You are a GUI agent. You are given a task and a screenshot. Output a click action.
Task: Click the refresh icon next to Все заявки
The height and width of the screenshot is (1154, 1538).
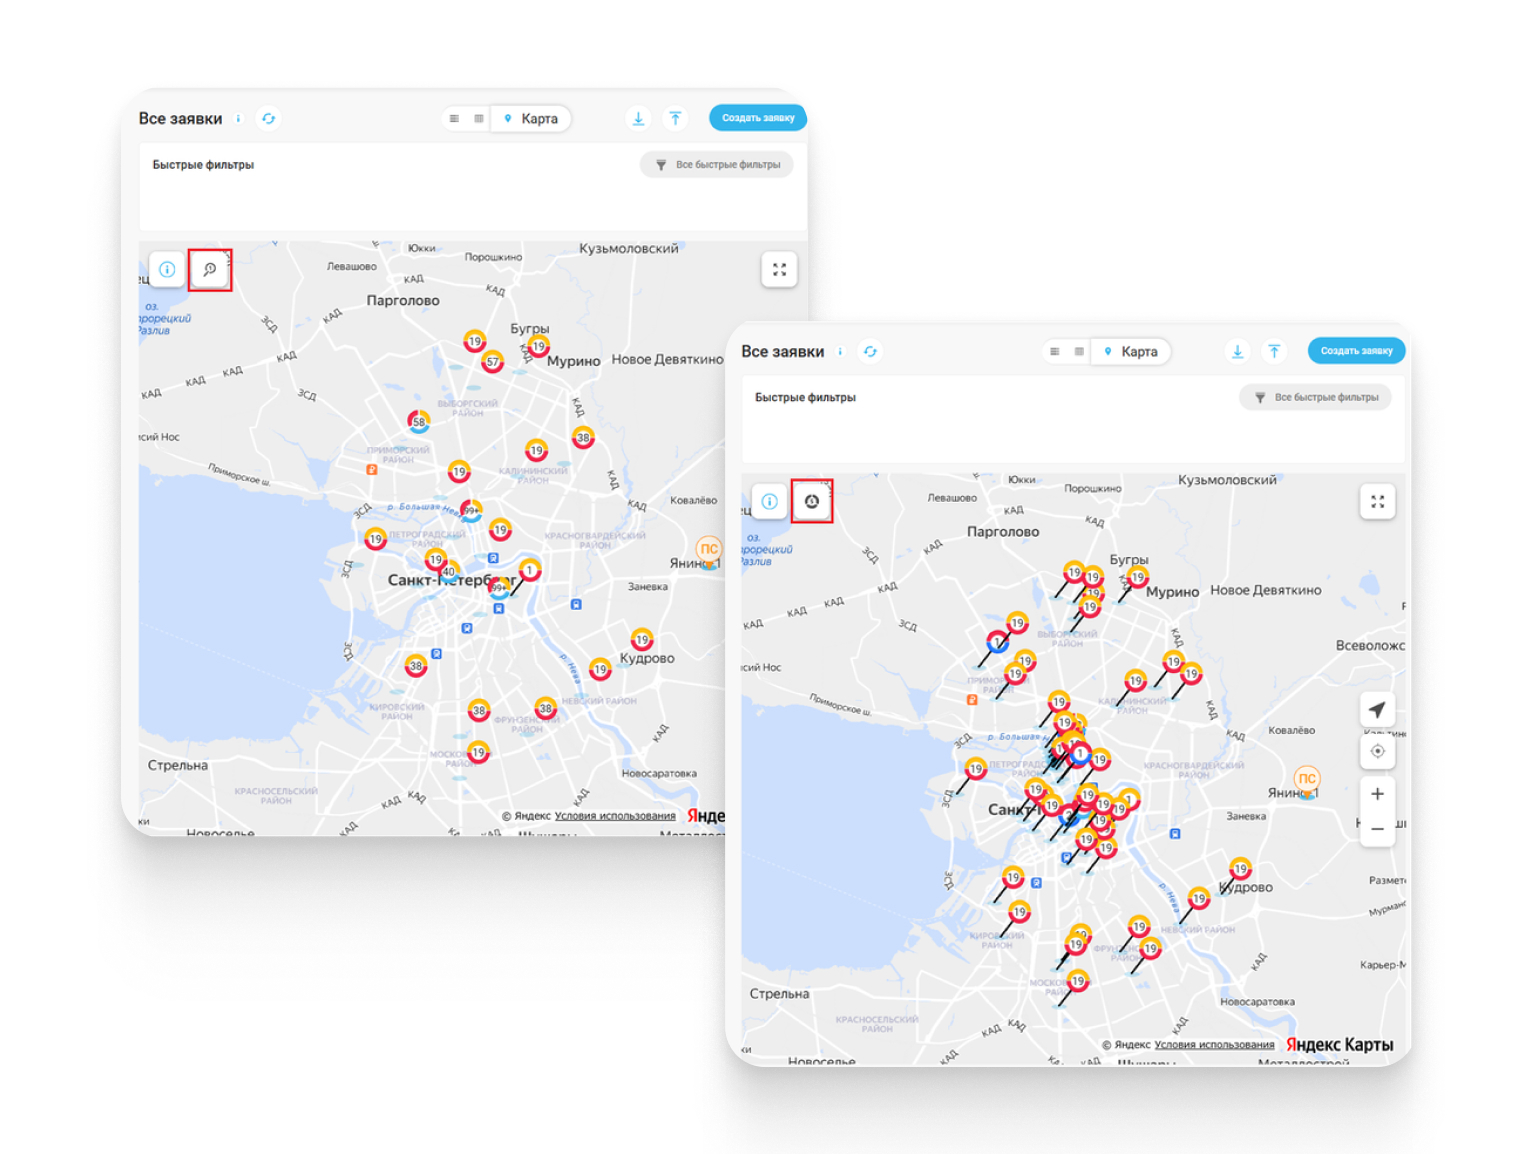click(x=268, y=118)
